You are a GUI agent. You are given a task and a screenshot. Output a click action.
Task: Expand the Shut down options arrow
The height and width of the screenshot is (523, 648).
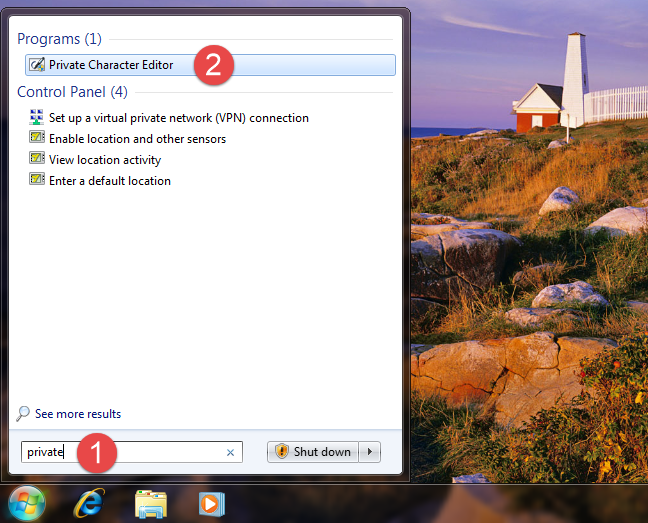coord(370,452)
